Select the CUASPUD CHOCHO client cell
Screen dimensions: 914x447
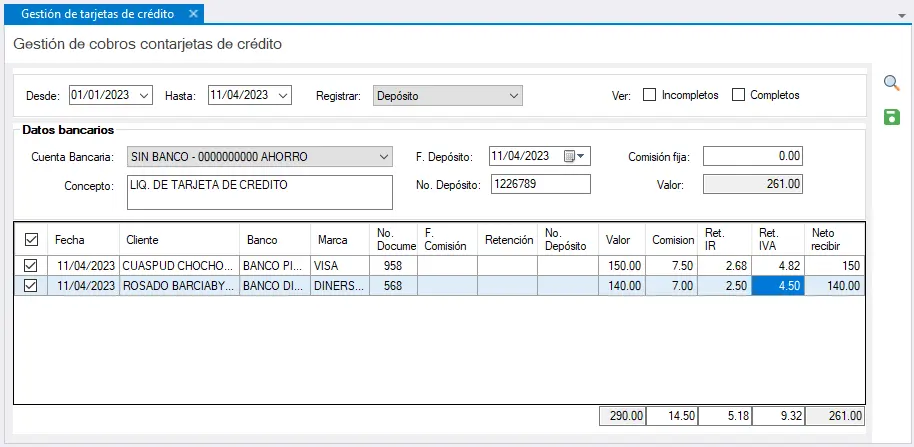pos(180,266)
